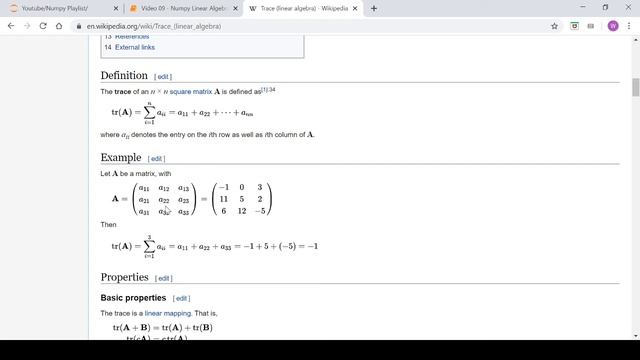Screen dimensions: 640x360
Task: Edit the Definition section
Action: [x=163, y=77]
